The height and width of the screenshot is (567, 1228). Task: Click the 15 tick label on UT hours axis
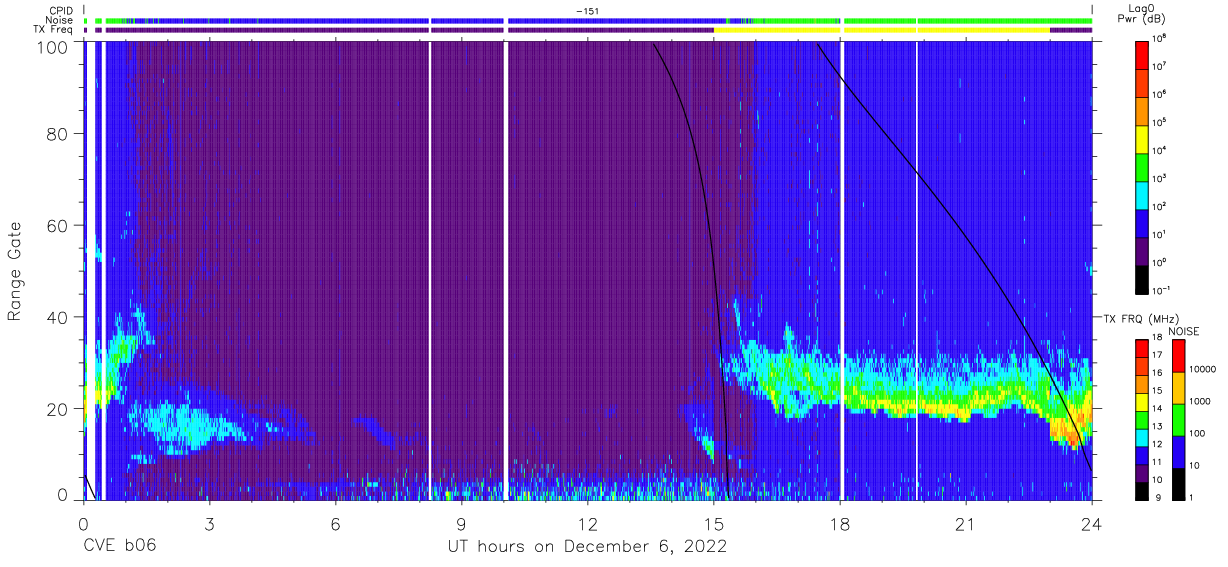(x=713, y=523)
